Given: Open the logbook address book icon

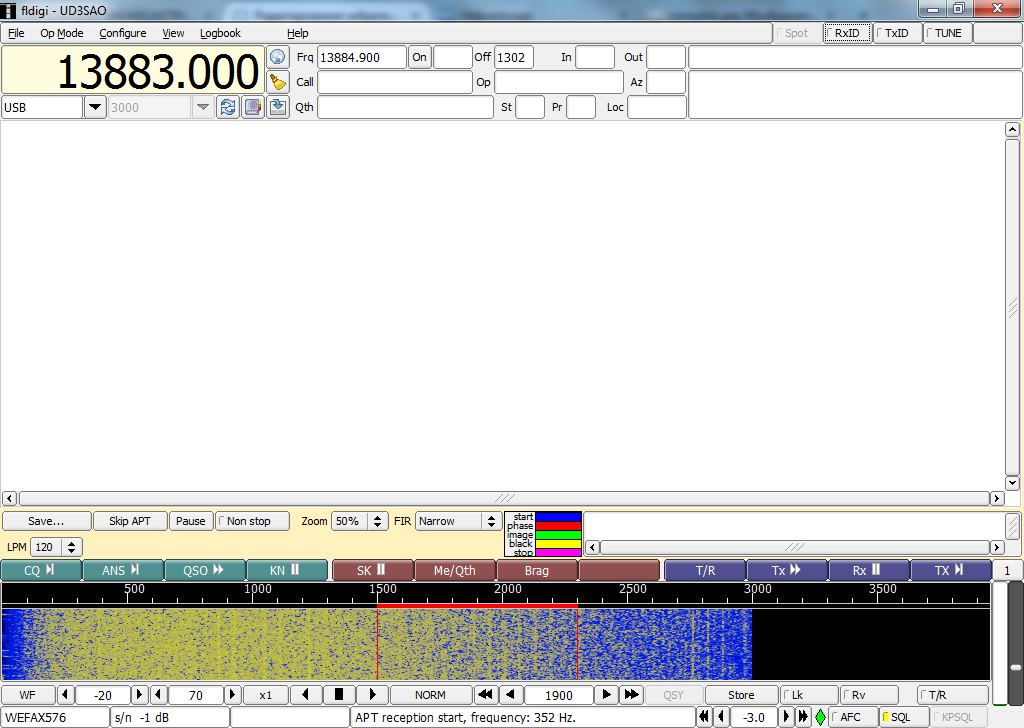Looking at the screenshot, I should [x=252, y=107].
